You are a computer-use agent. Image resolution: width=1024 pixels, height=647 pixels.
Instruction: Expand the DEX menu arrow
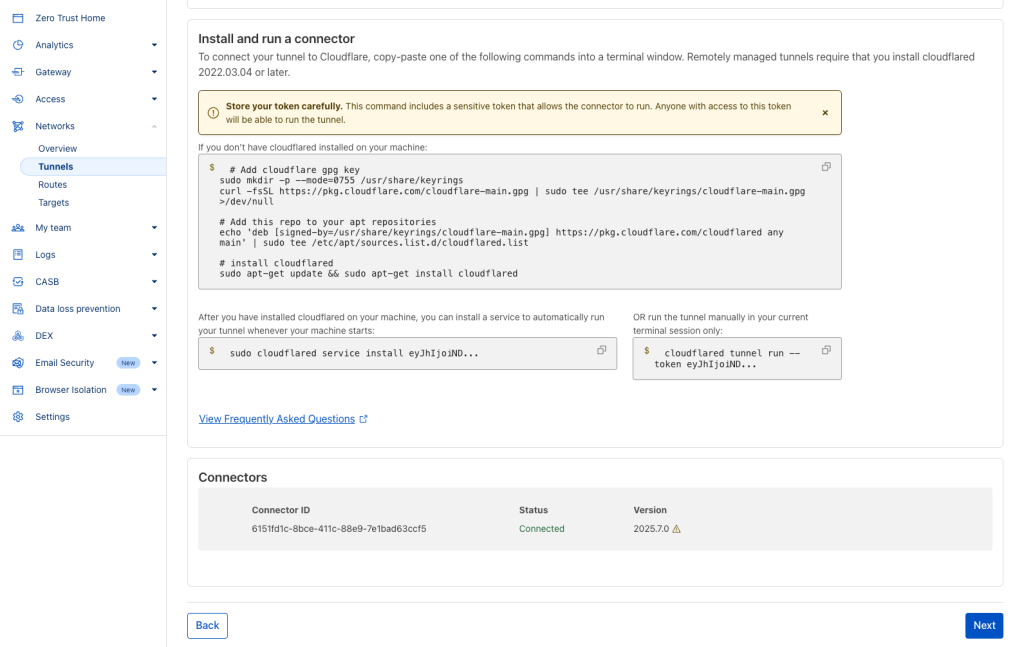[154, 336]
